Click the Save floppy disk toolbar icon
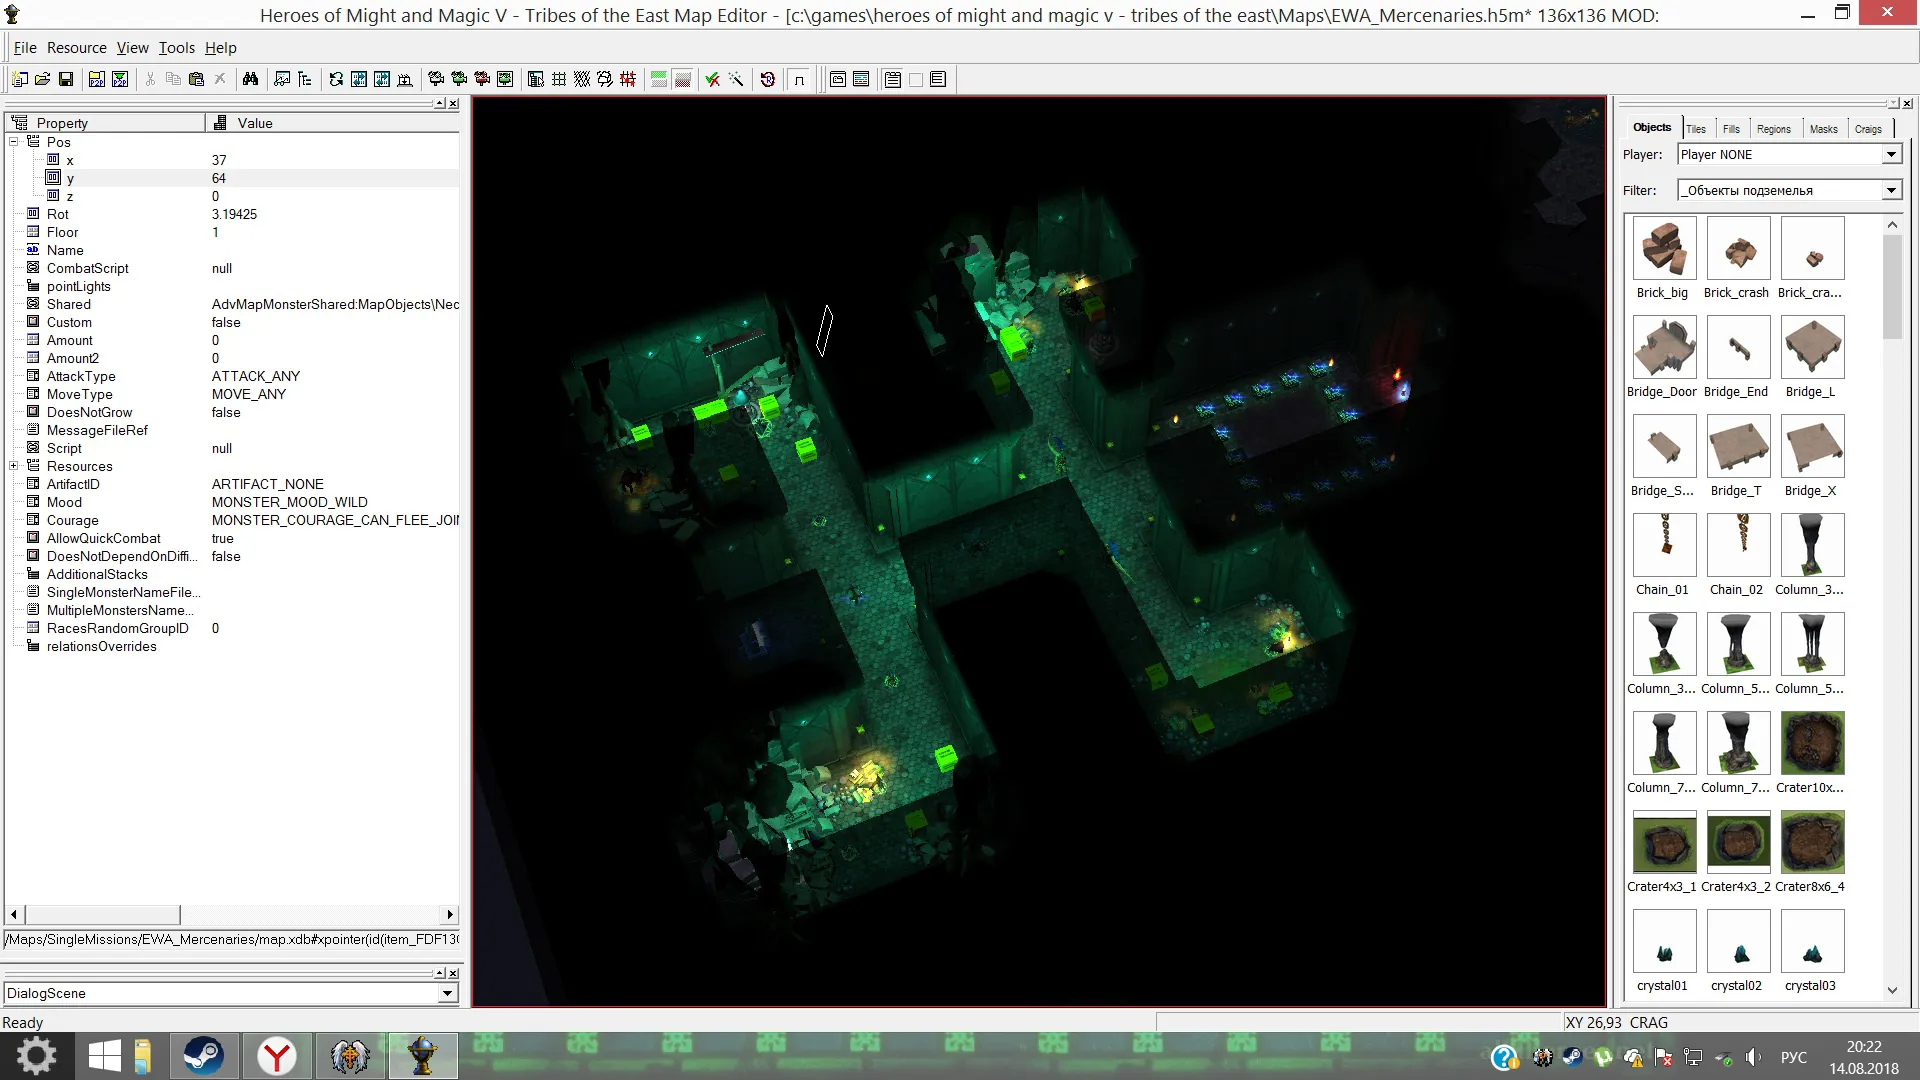The width and height of the screenshot is (1920, 1080). click(x=66, y=79)
